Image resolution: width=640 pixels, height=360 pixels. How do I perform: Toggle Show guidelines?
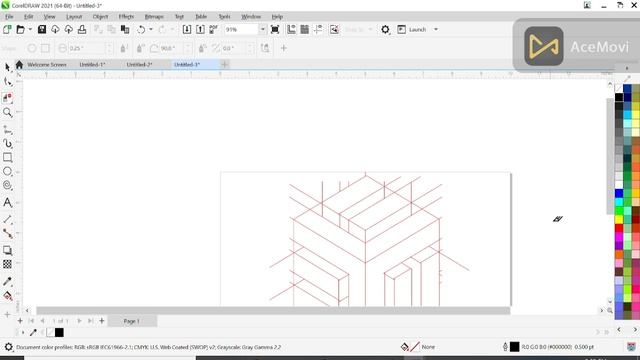point(318,29)
